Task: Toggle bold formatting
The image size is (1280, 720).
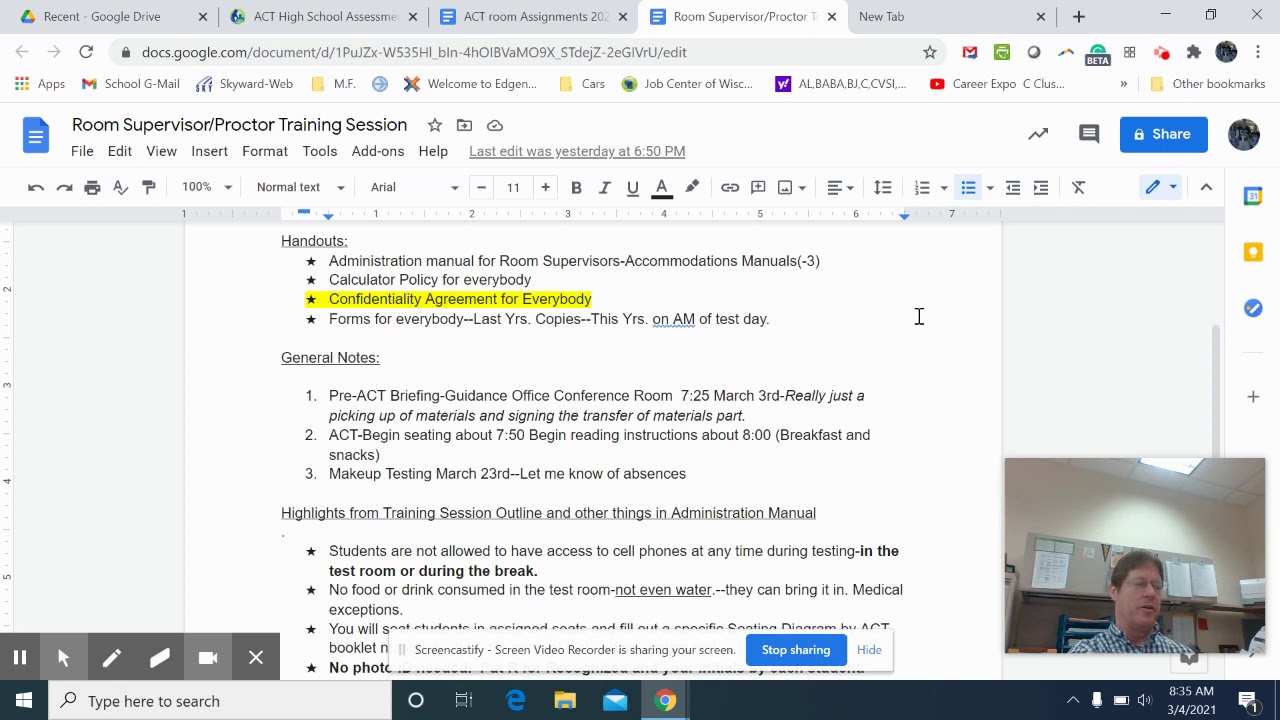Action: (x=576, y=187)
